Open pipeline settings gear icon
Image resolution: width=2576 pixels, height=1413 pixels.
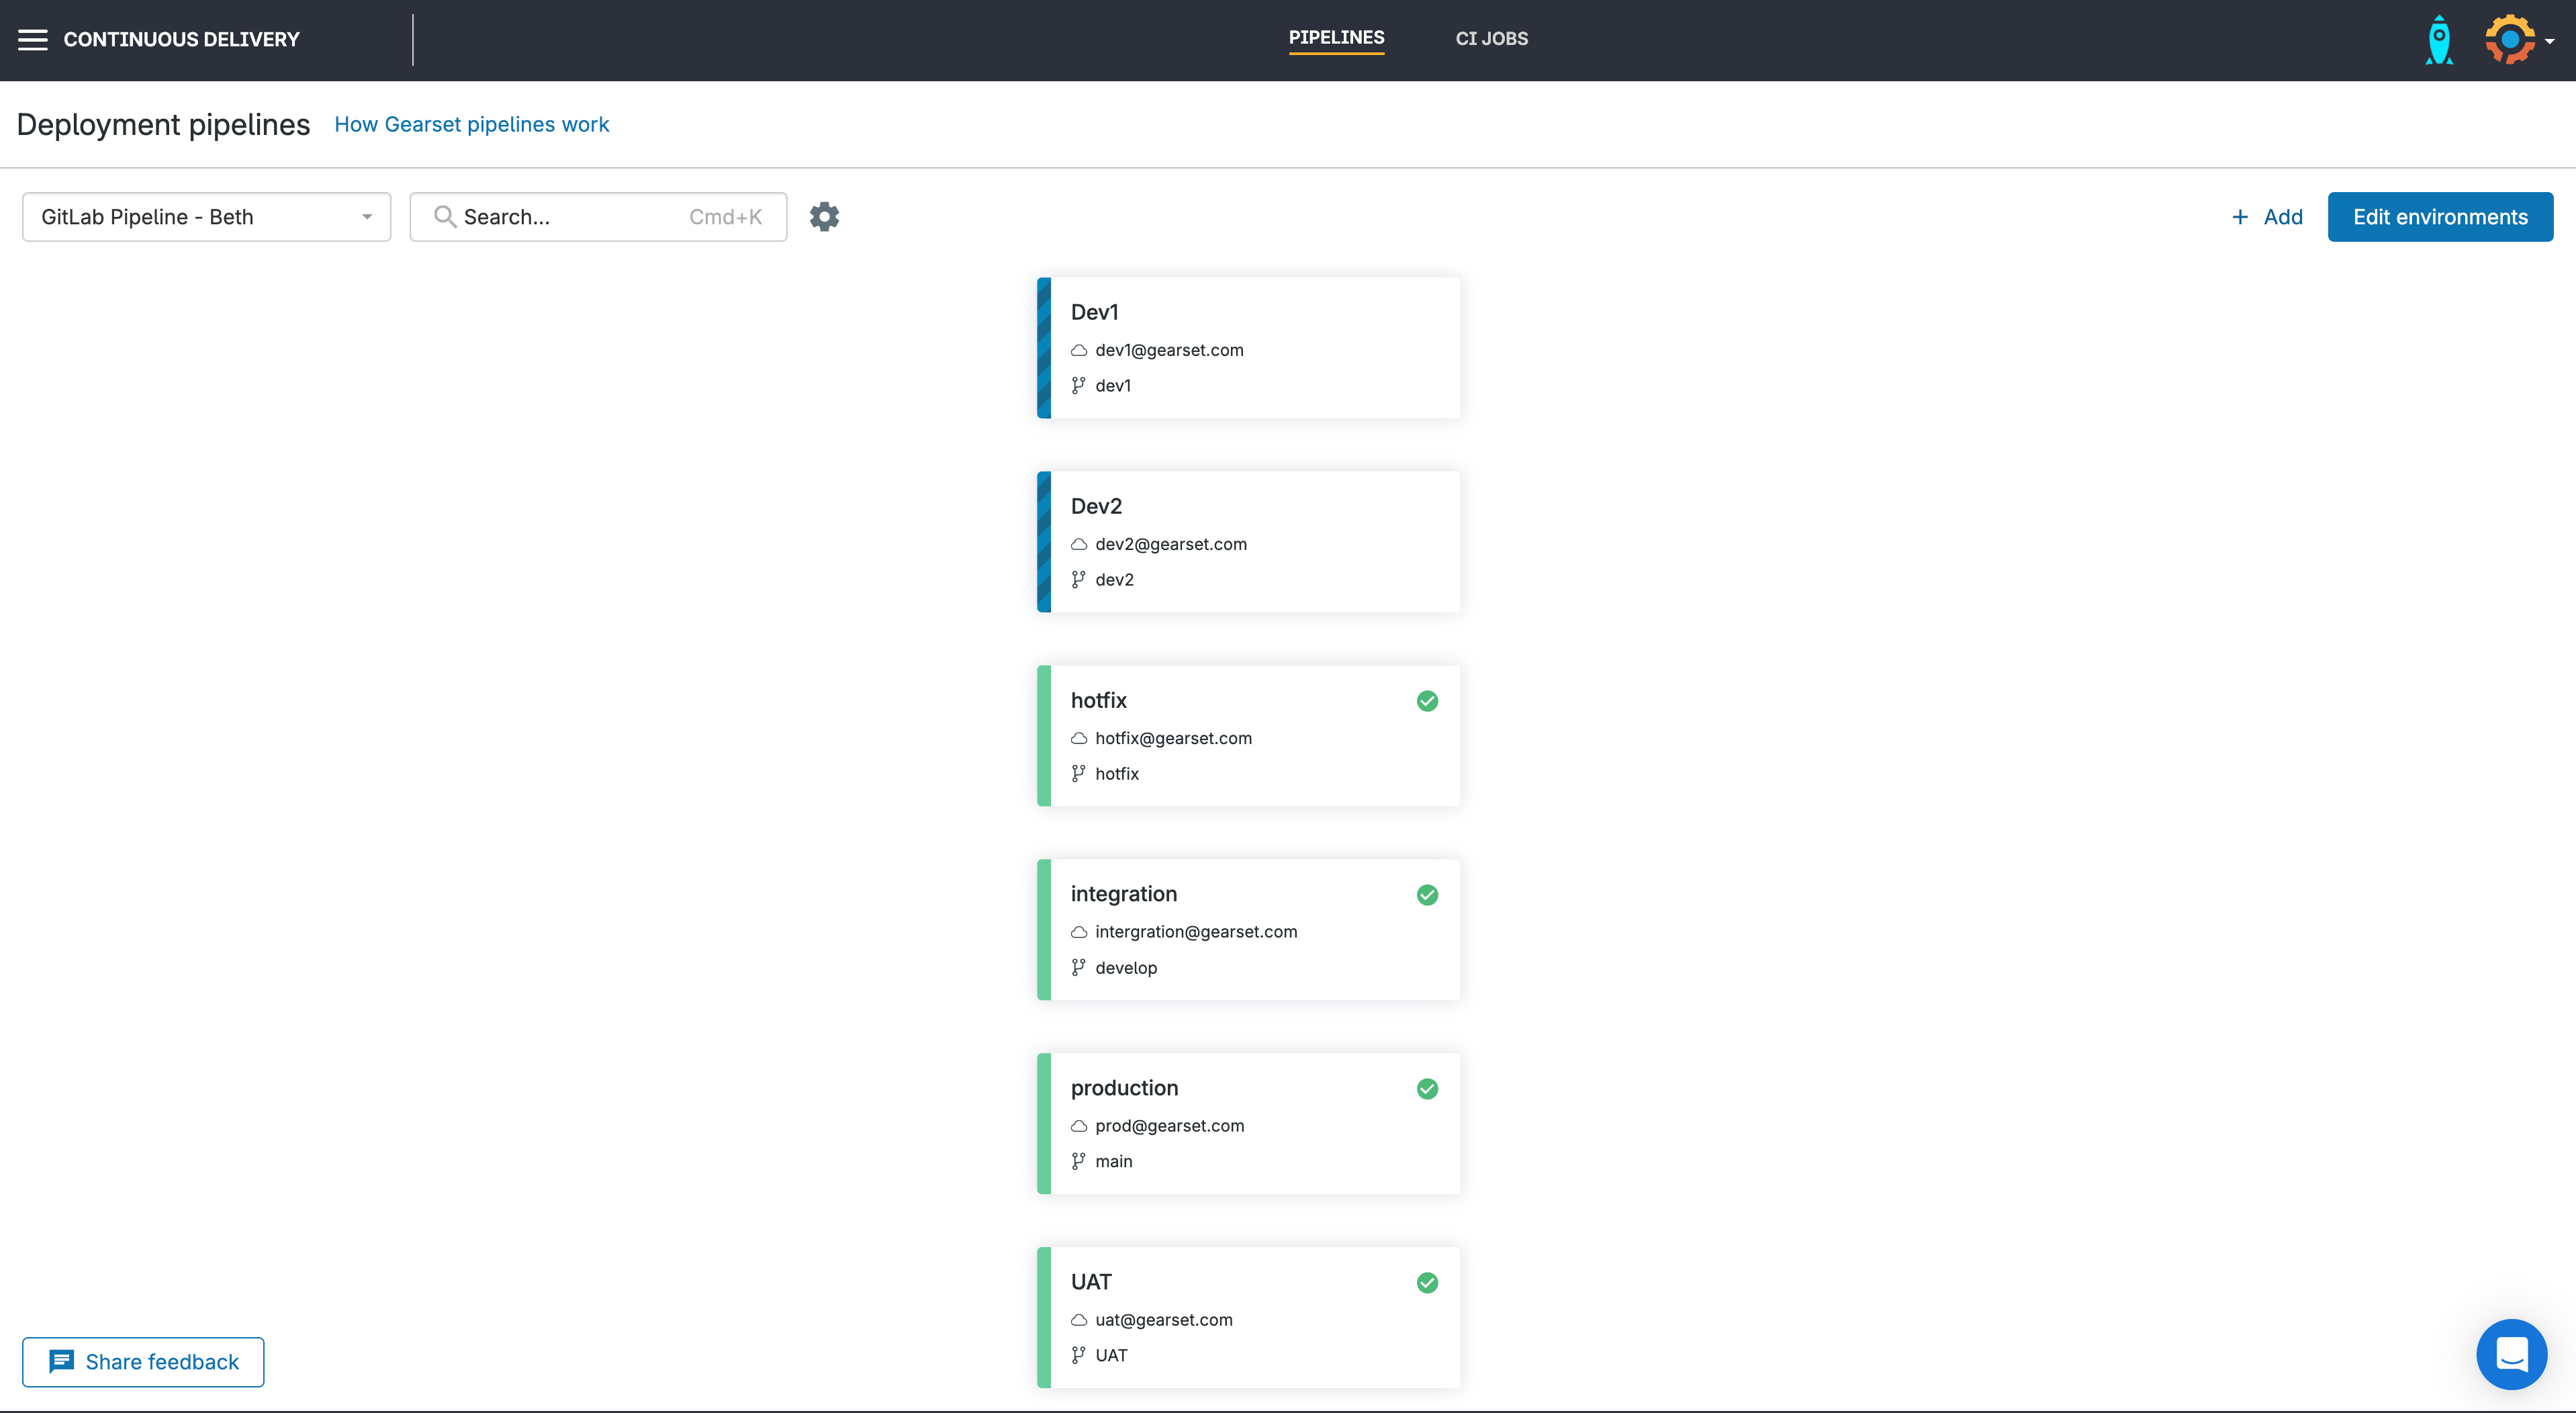click(824, 217)
